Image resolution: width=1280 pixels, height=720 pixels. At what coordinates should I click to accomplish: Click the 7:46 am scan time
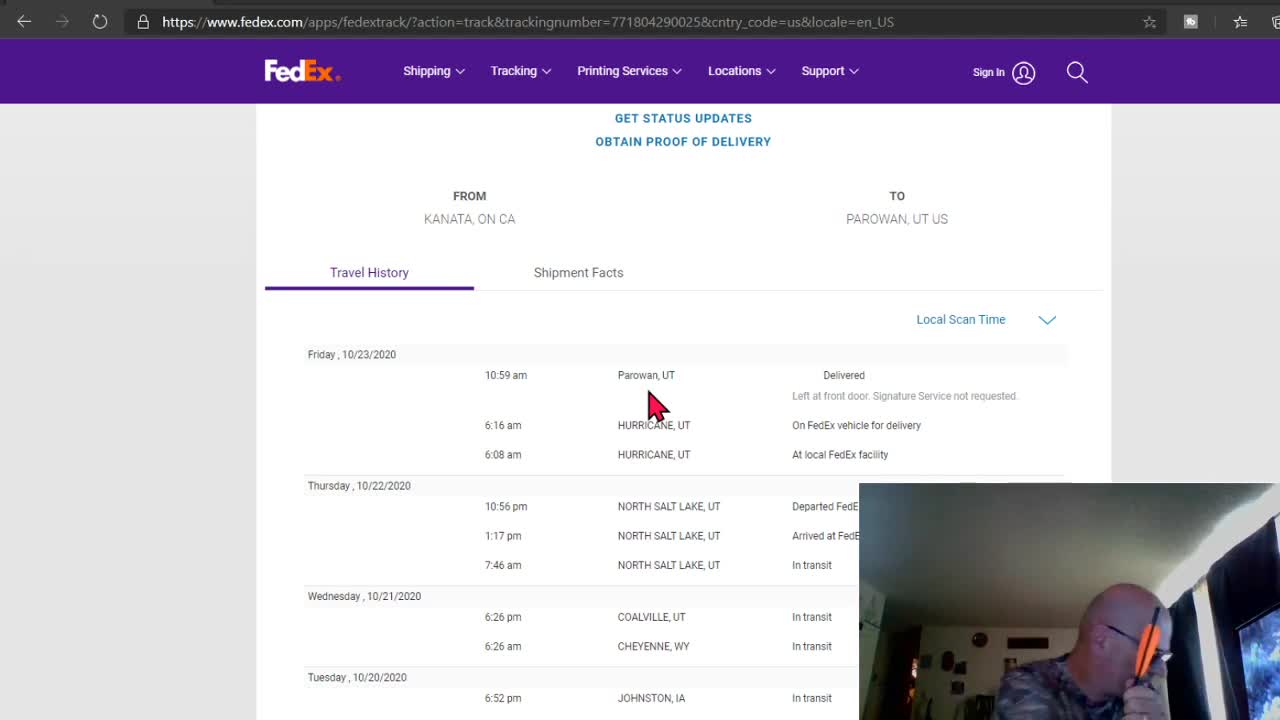coord(503,565)
